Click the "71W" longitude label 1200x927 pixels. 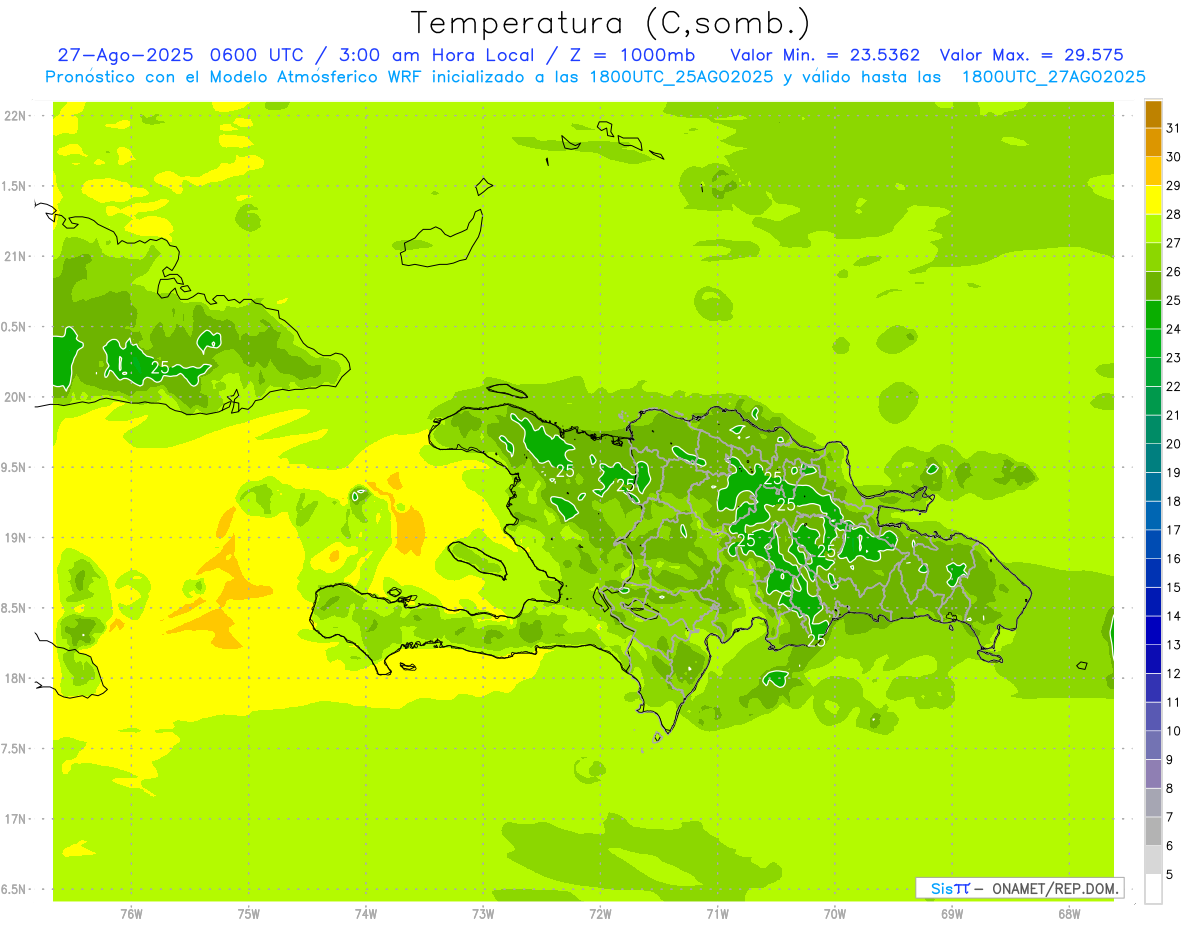point(717,914)
